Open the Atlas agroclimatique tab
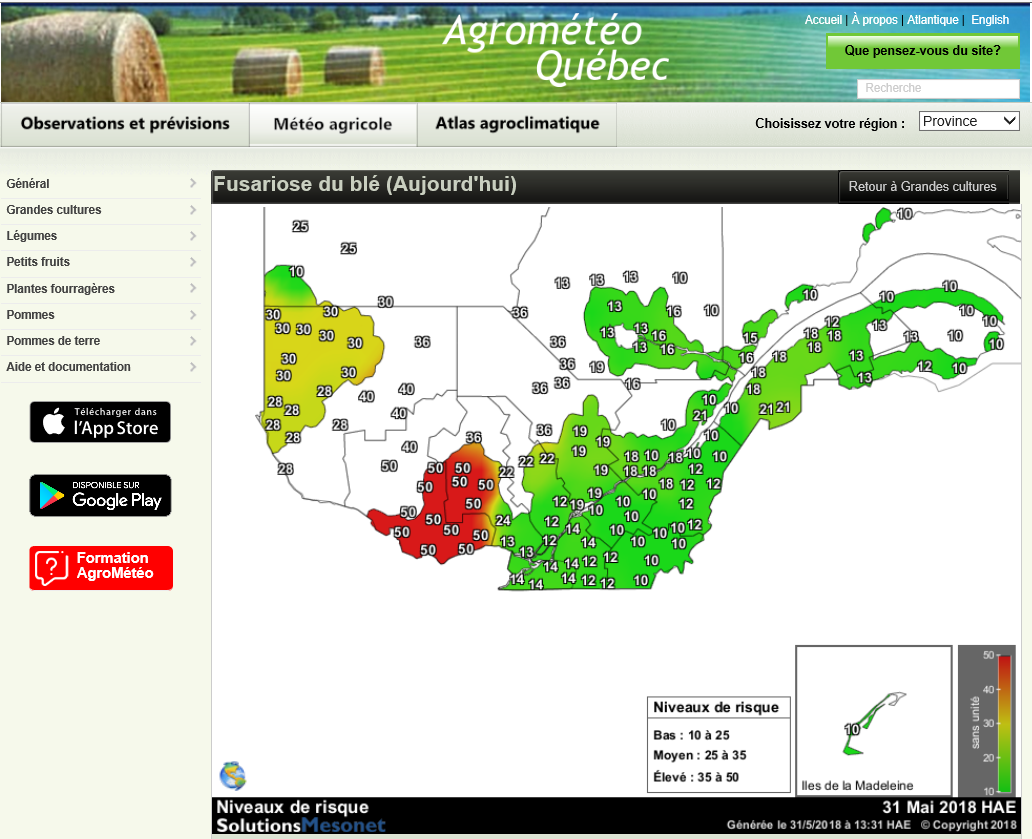 tap(517, 124)
